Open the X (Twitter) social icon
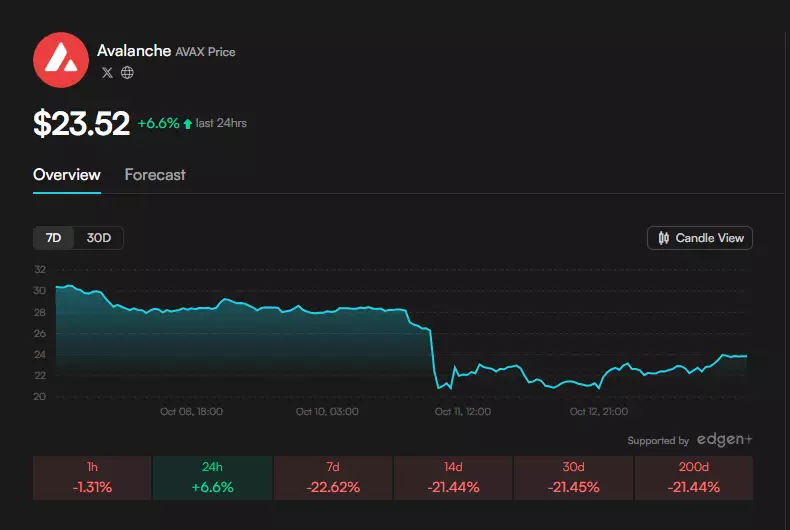Screen dimensions: 790x530 (x=107, y=72)
